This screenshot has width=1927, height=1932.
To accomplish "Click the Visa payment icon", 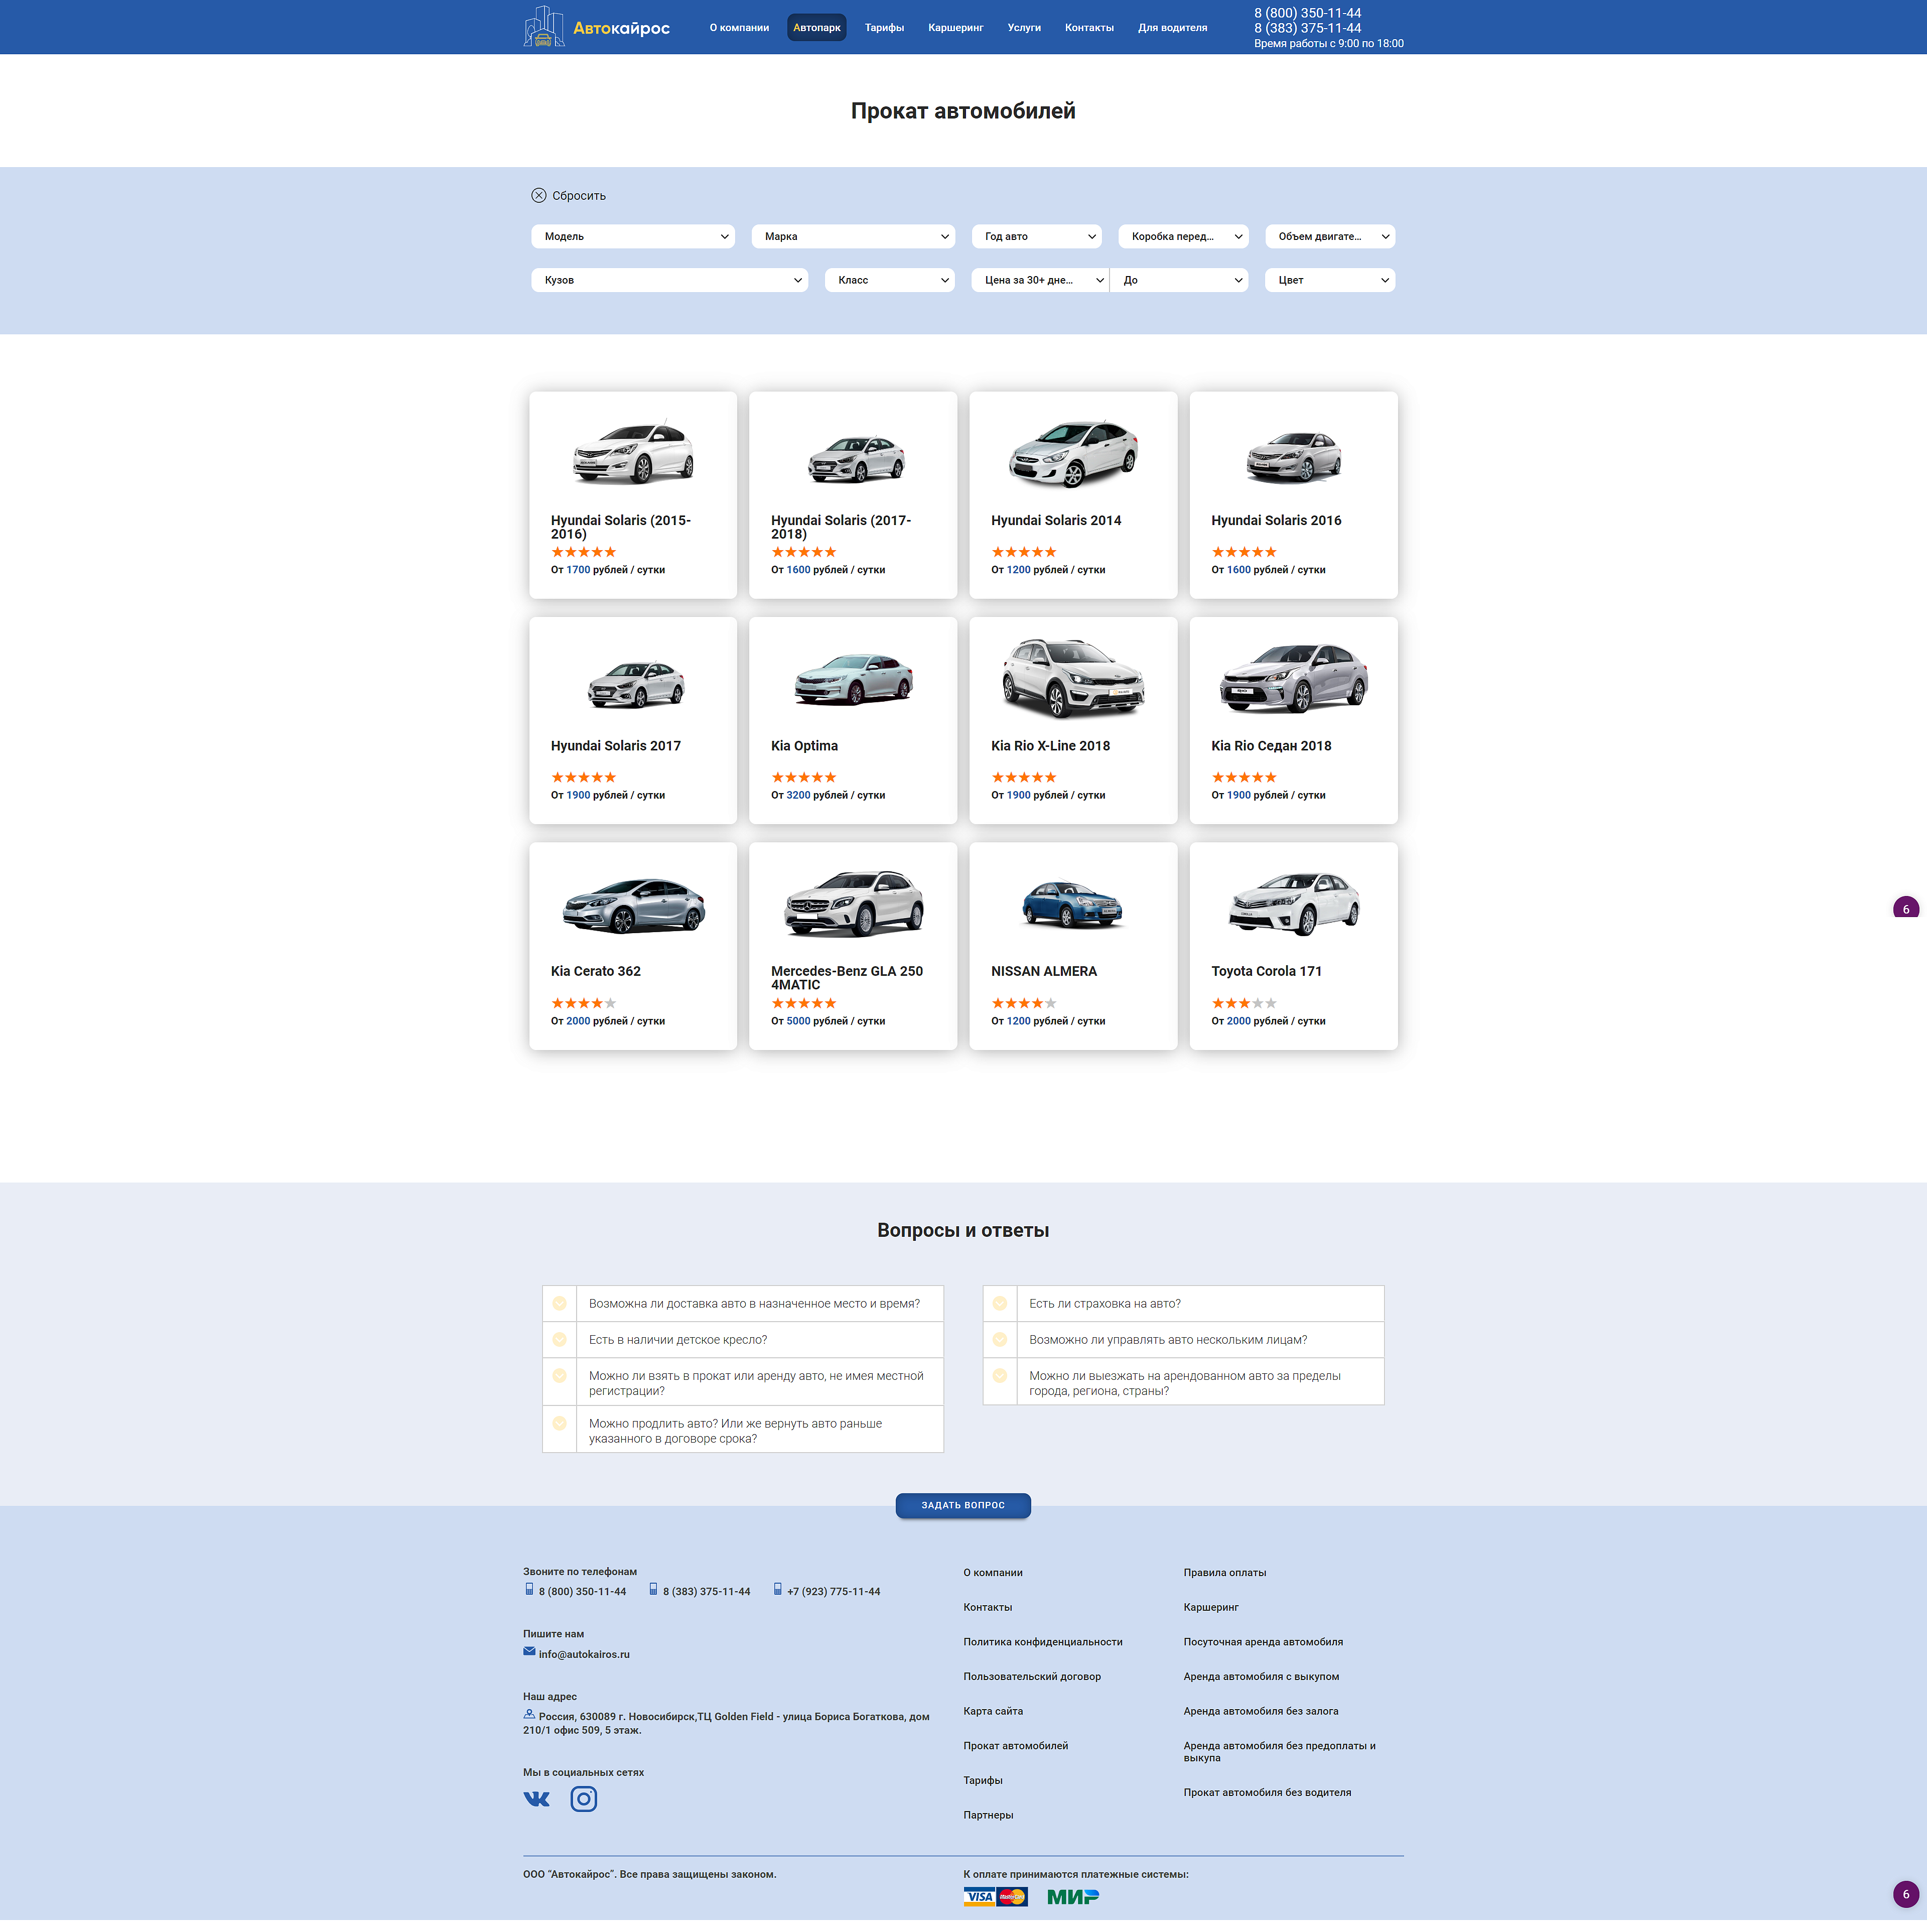I will click(979, 1909).
